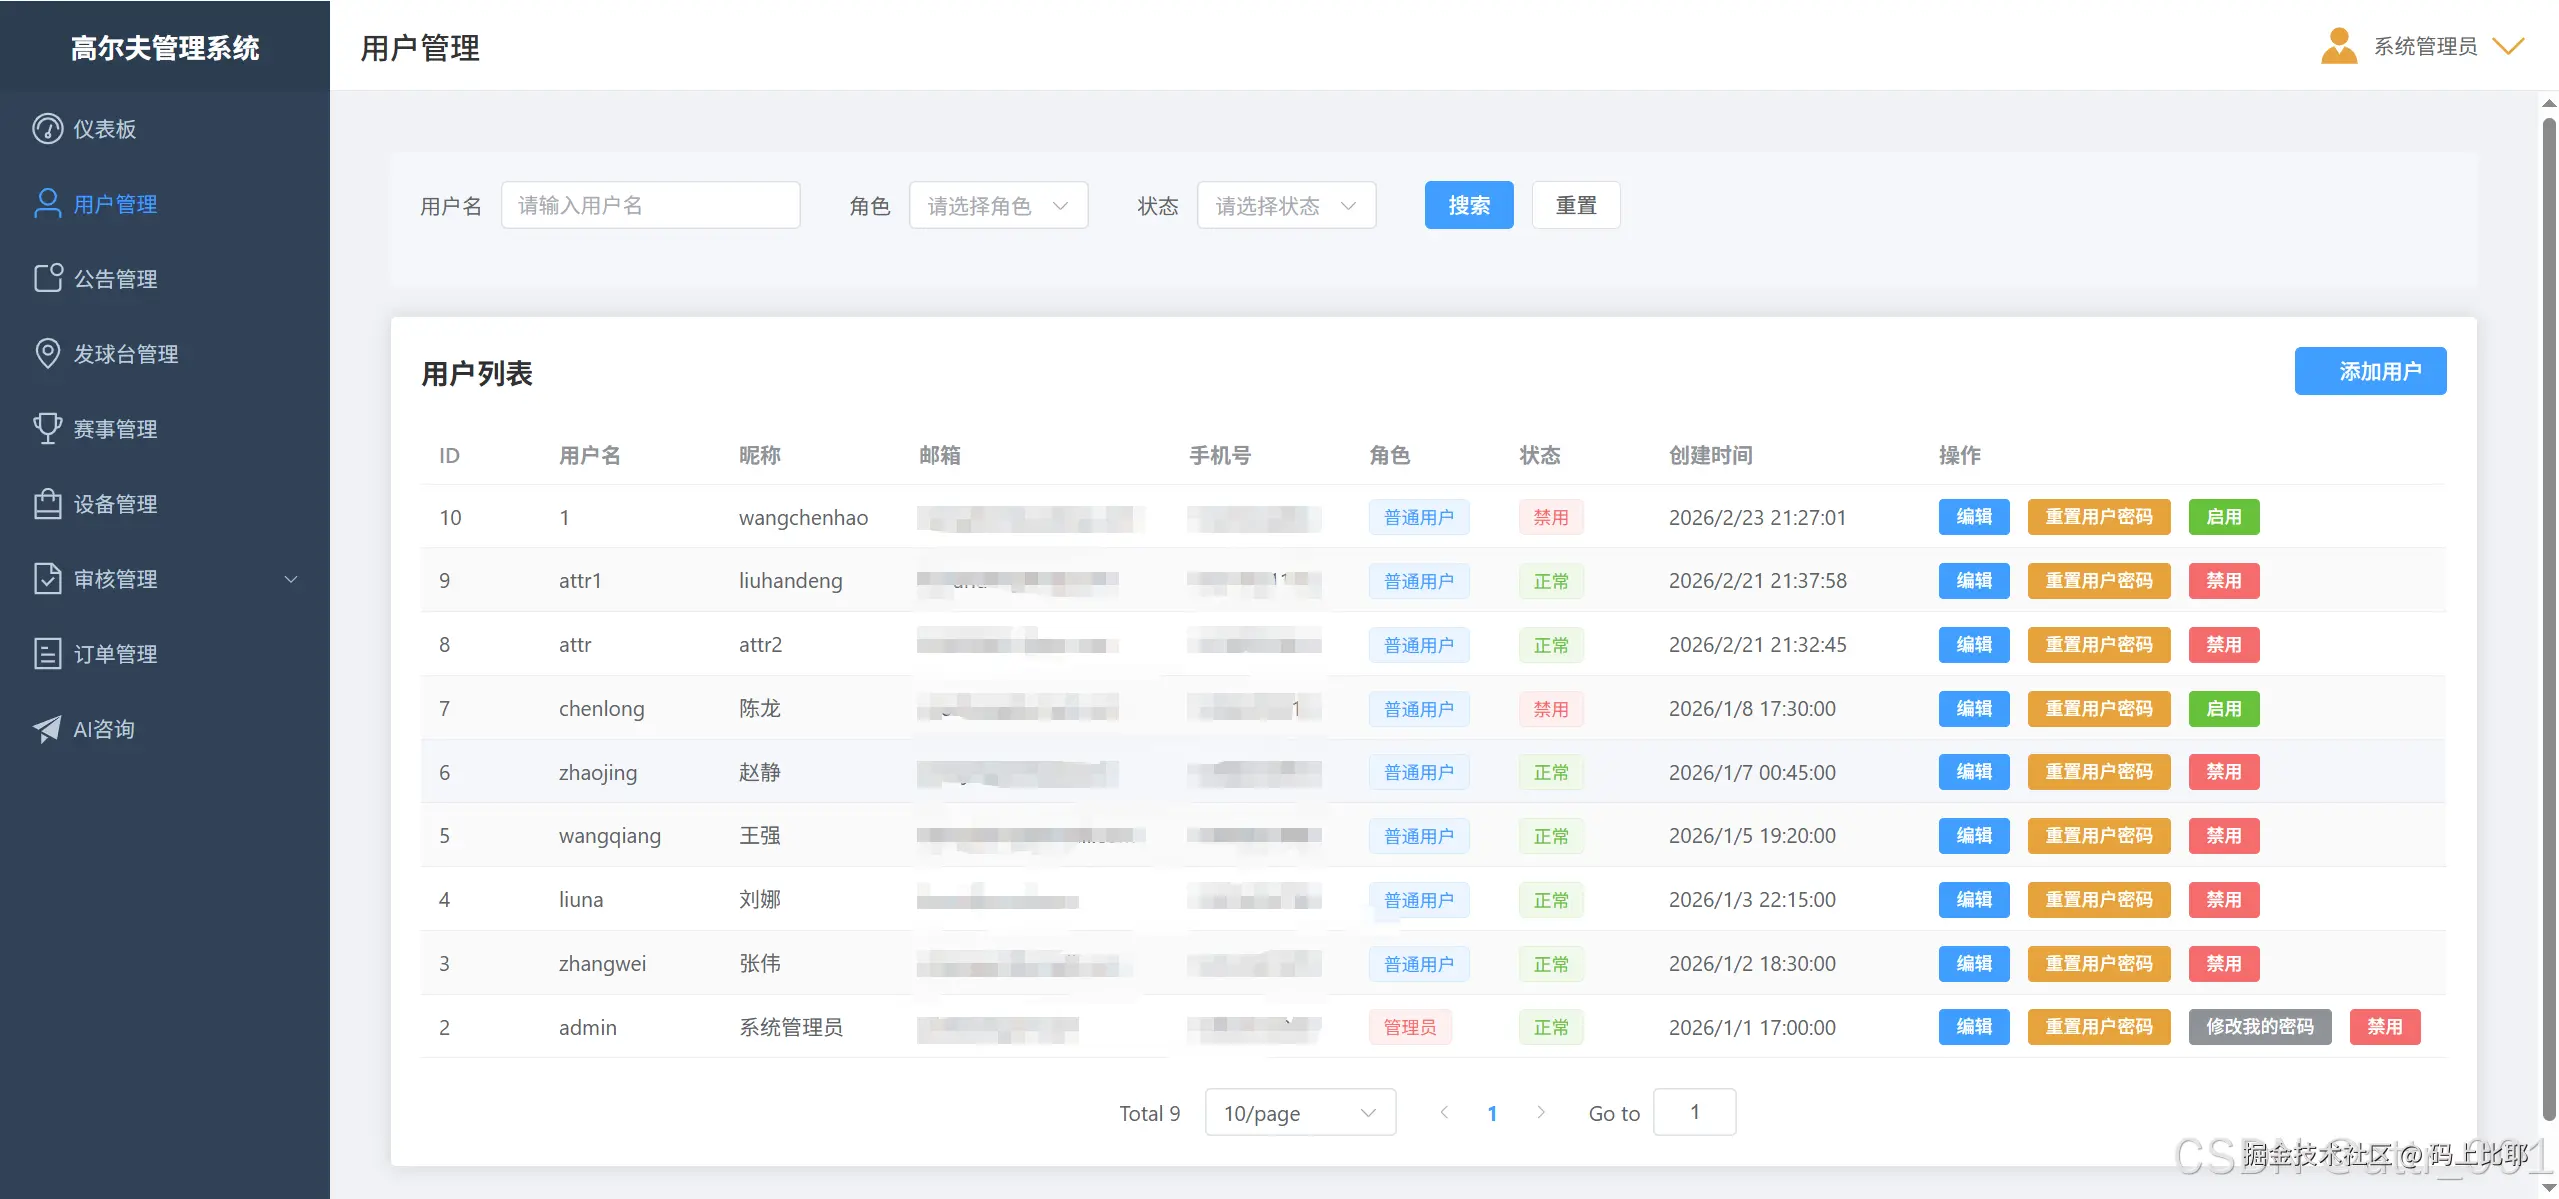Disable user wangqiang with 禁用
Viewport: 2559px width, 1199px height.
(x=2224, y=836)
